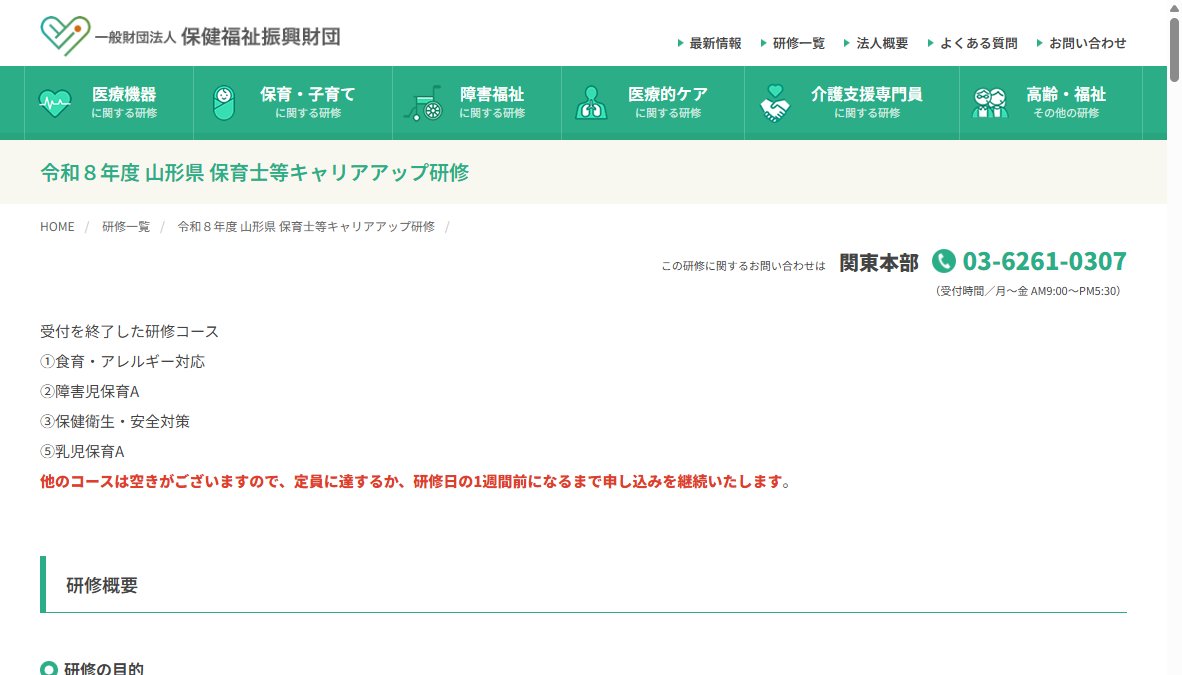
Task: Click the scrollbar up arrow
Action: tap(1174, 8)
